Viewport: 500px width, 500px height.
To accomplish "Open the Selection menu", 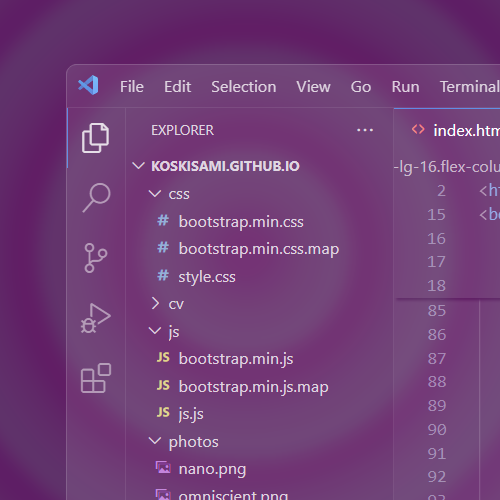I will point(244,87).
